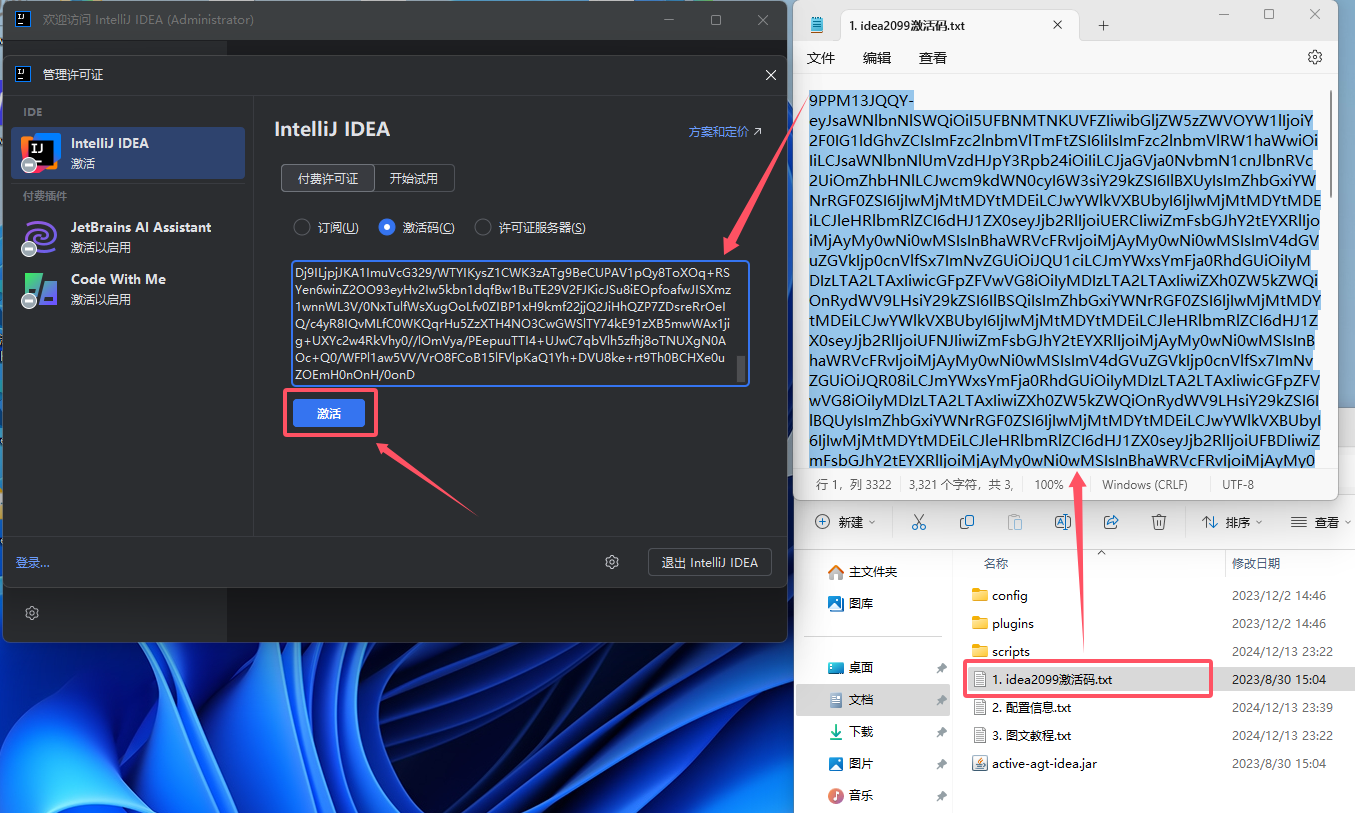Viewport: 1355px width, 813px height.
Task: Open 图库 in Explorer sidebar
Action: click(x=850, y=603)
